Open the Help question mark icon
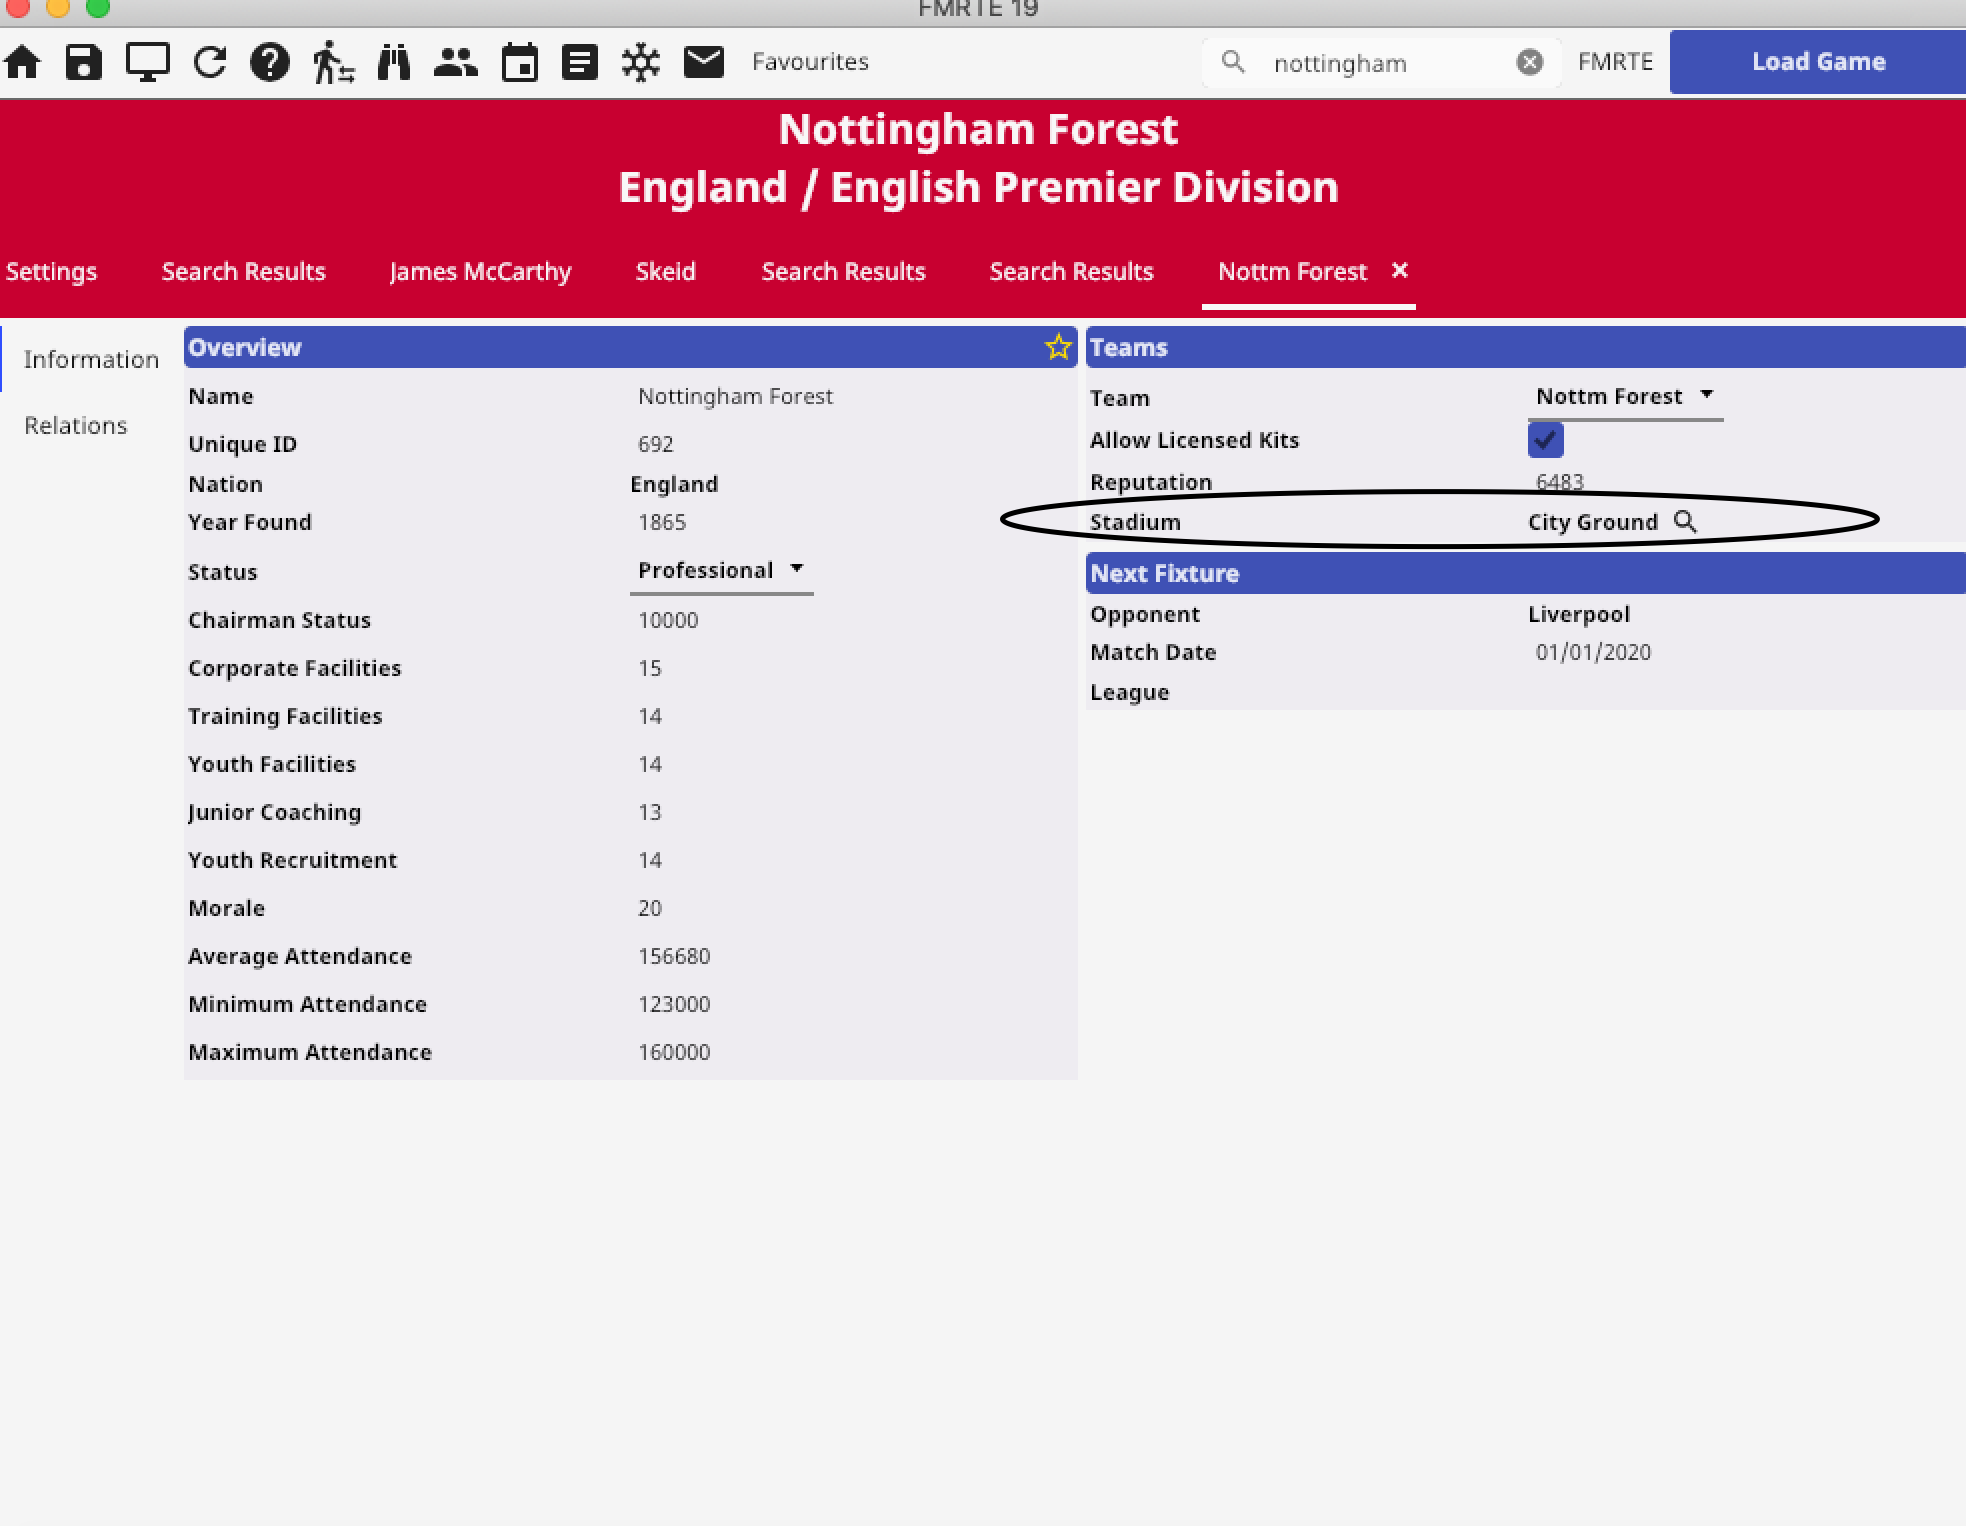 (x=270, y=62)
